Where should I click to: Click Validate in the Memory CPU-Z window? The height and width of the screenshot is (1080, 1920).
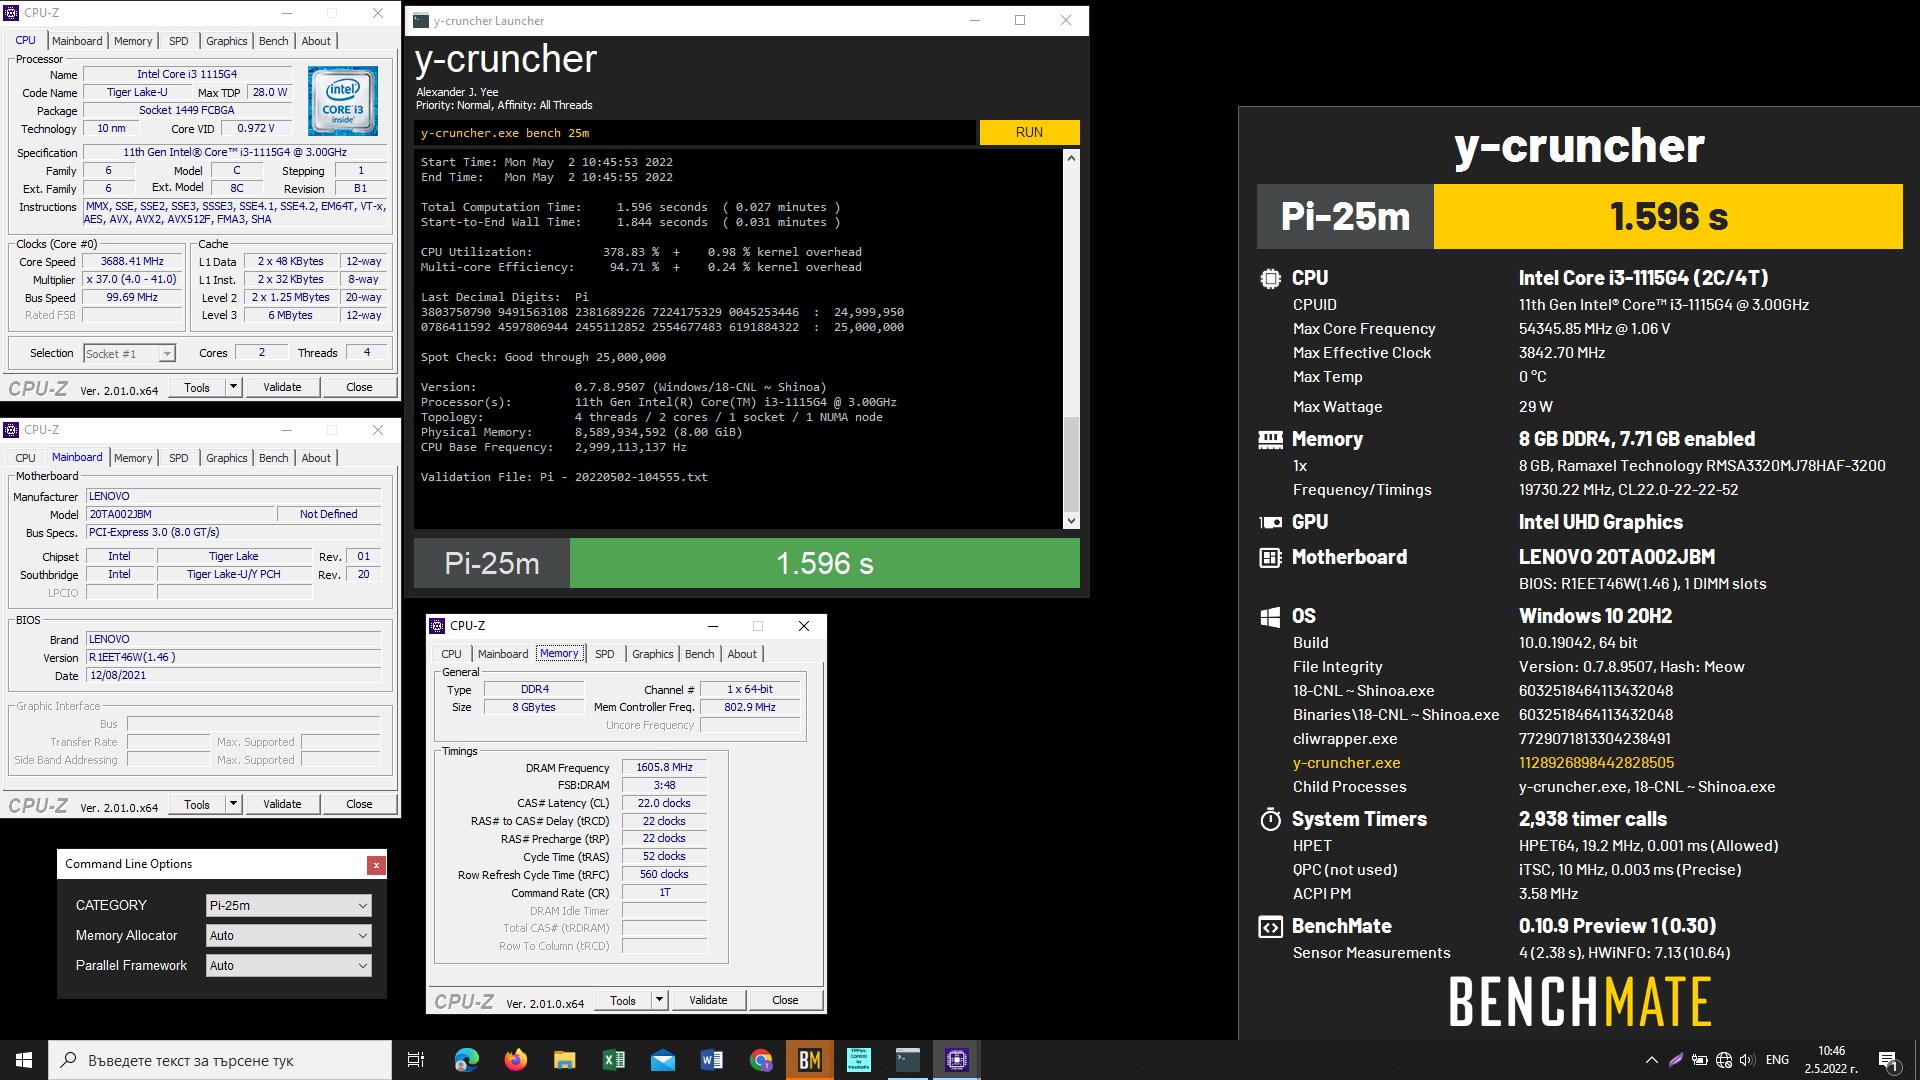coord(708,1000)
